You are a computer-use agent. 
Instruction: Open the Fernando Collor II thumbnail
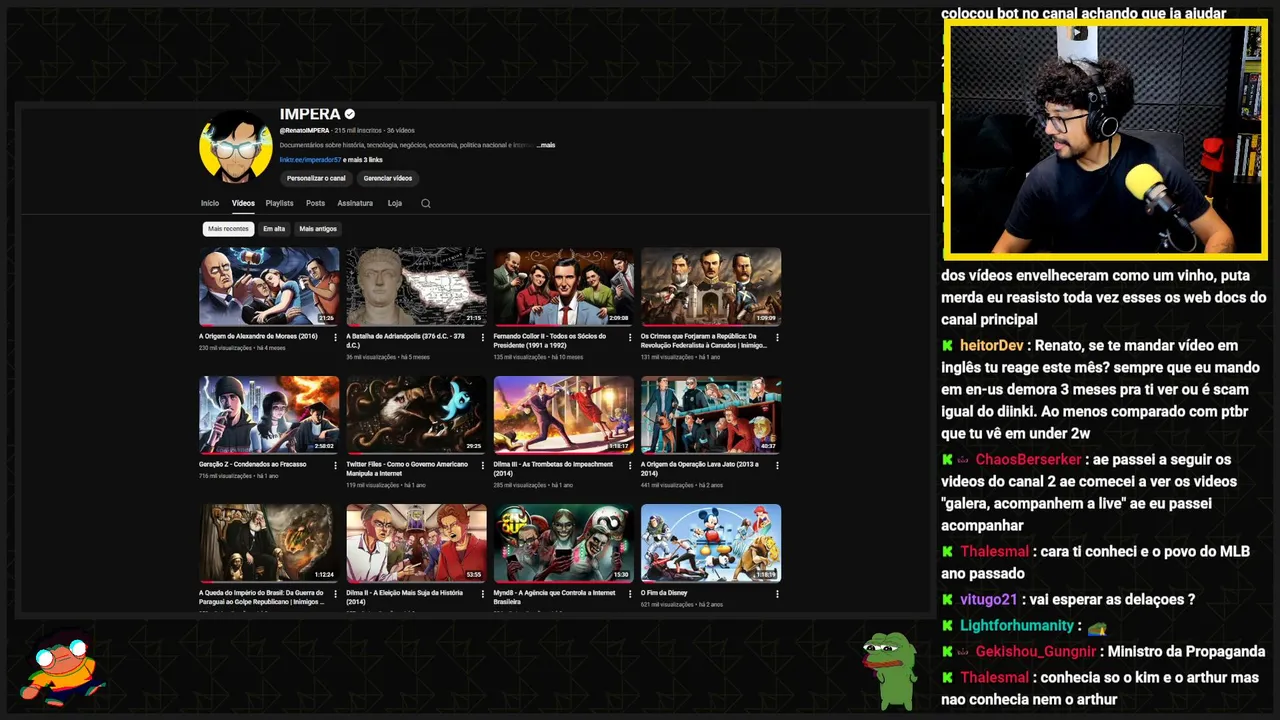[563, 286]
